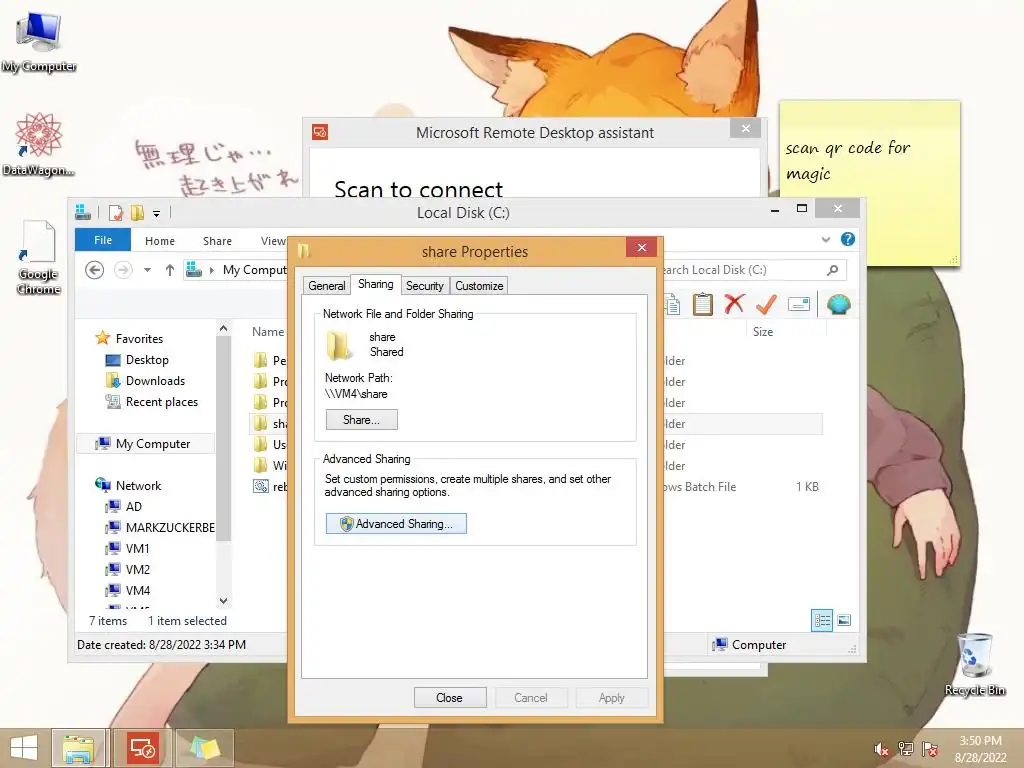This screenshot has height=768, width=1024.
Task: Click the \\VM4\share network path text
Action: point(356,394)
